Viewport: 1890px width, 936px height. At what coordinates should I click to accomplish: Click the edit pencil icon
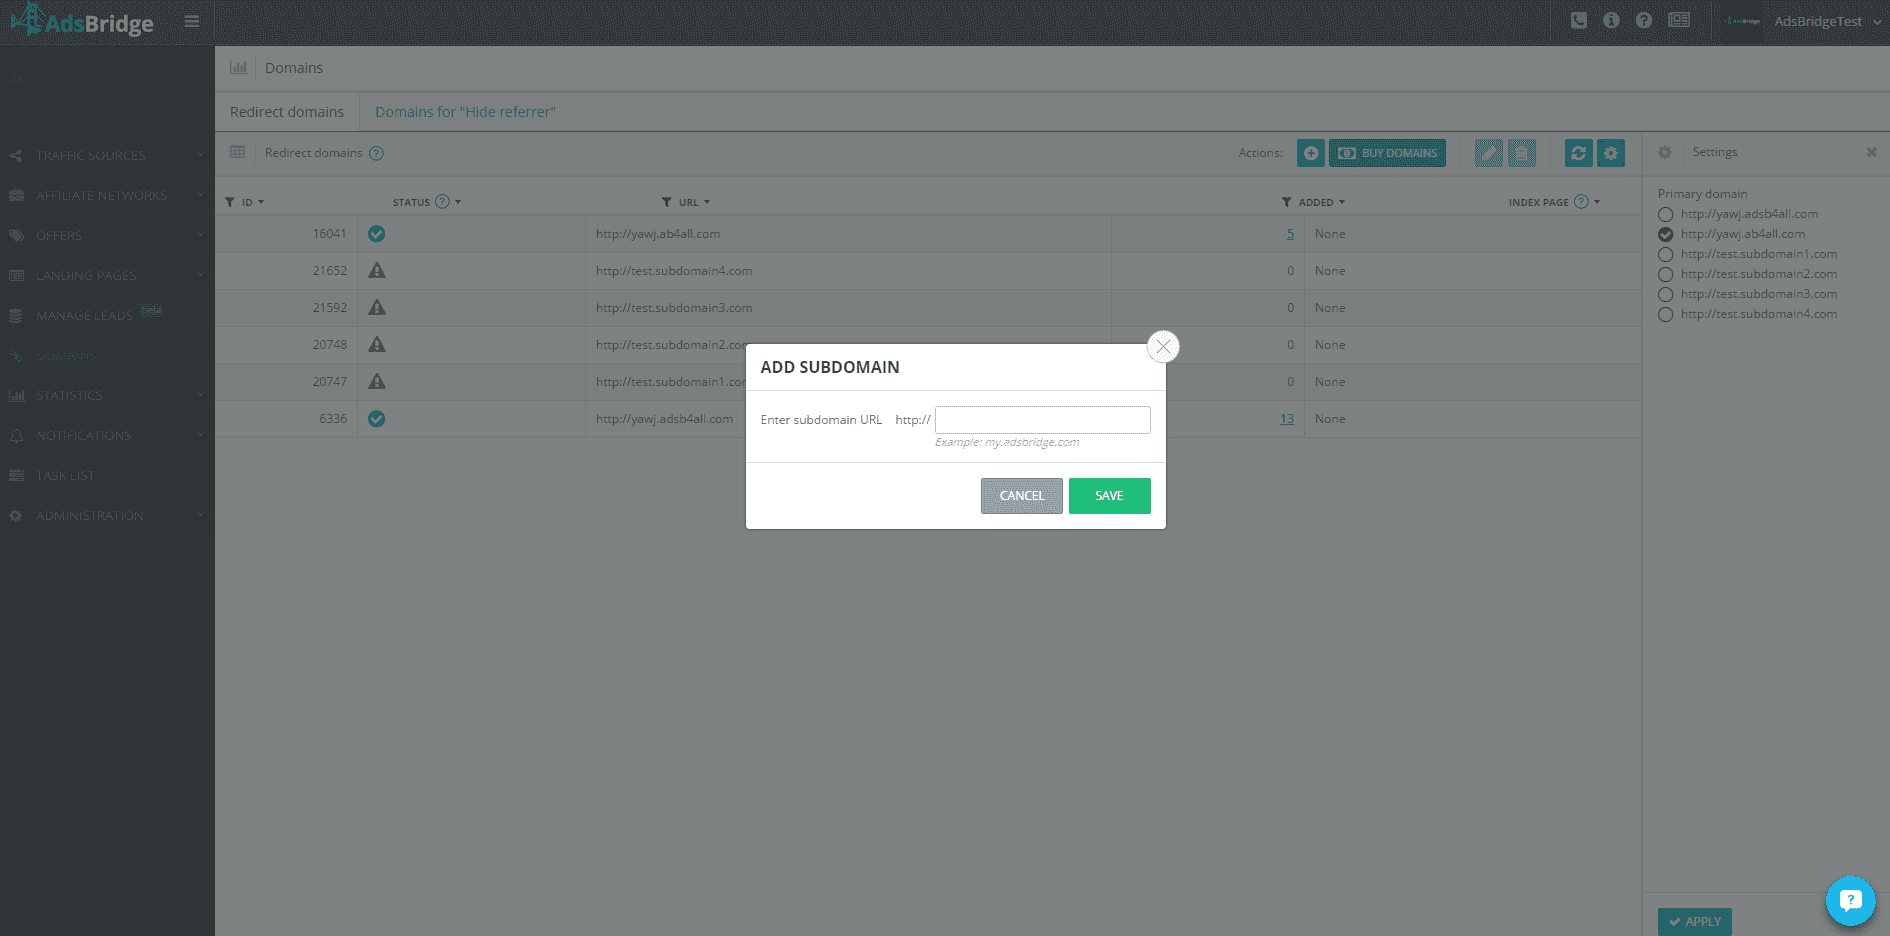(x=1489, y=153)
